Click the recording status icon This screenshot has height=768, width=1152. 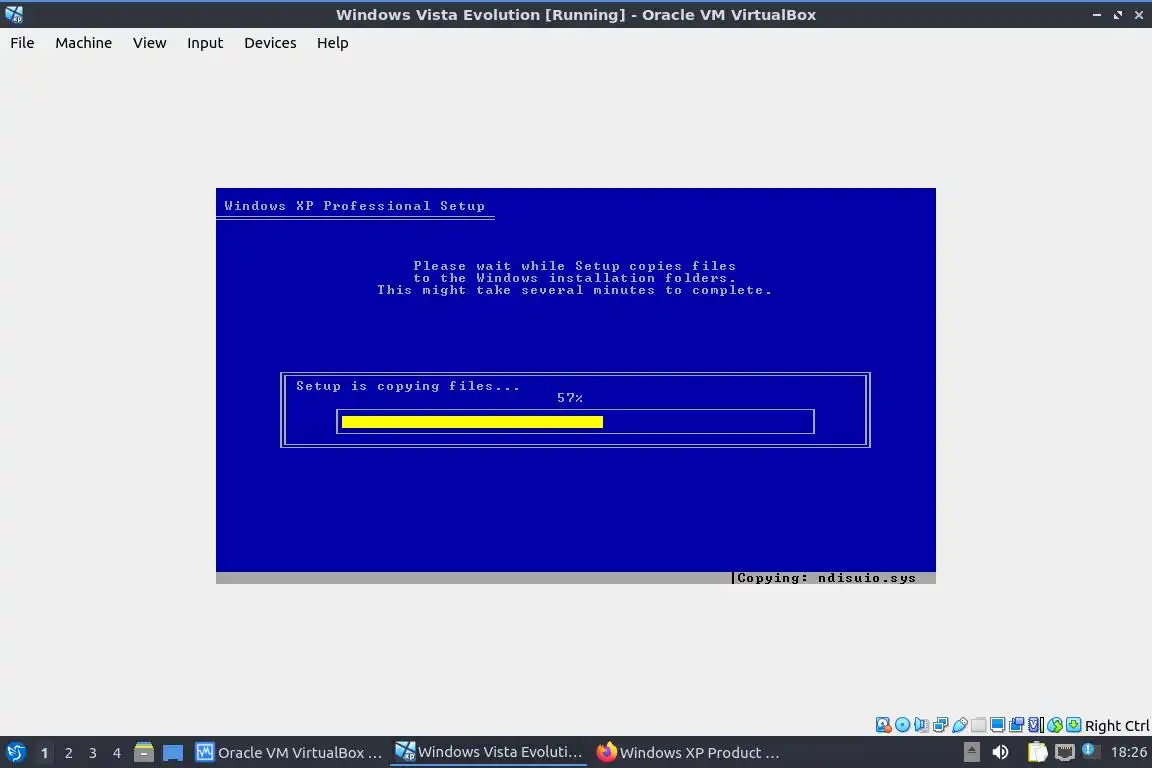click(x=1017, y=725)
